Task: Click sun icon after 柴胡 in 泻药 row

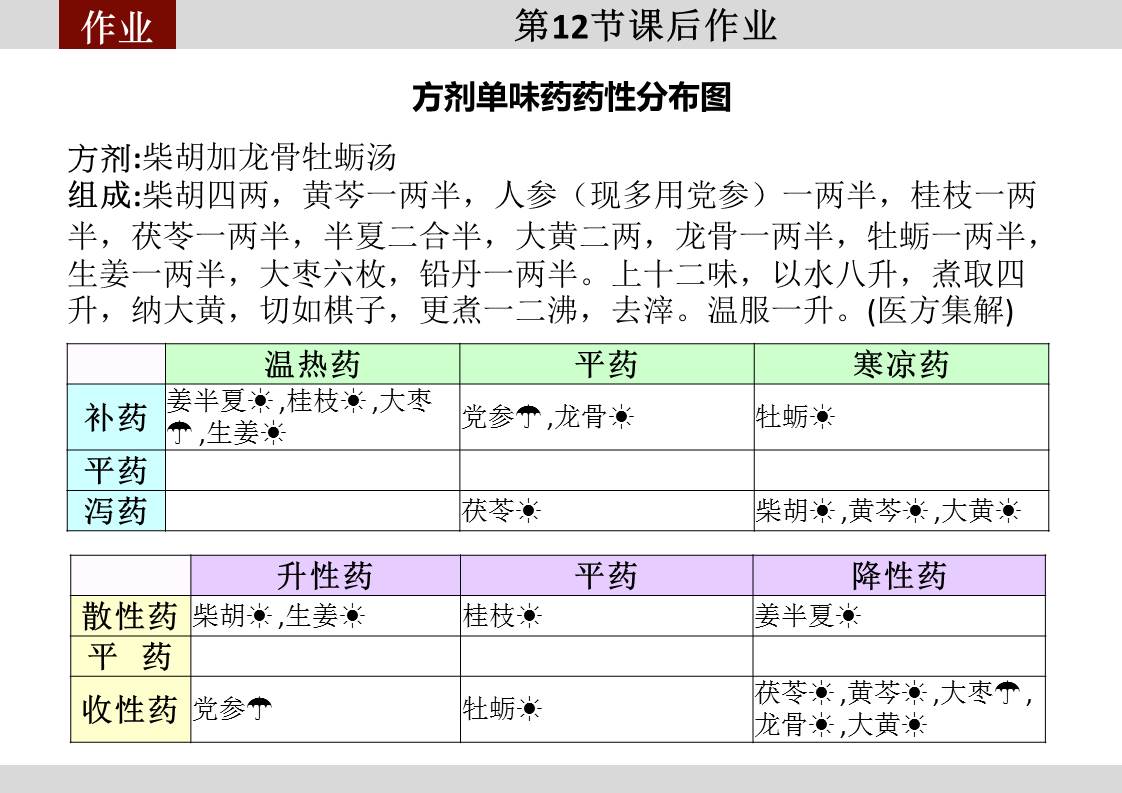Action: (x=822, y=511)
